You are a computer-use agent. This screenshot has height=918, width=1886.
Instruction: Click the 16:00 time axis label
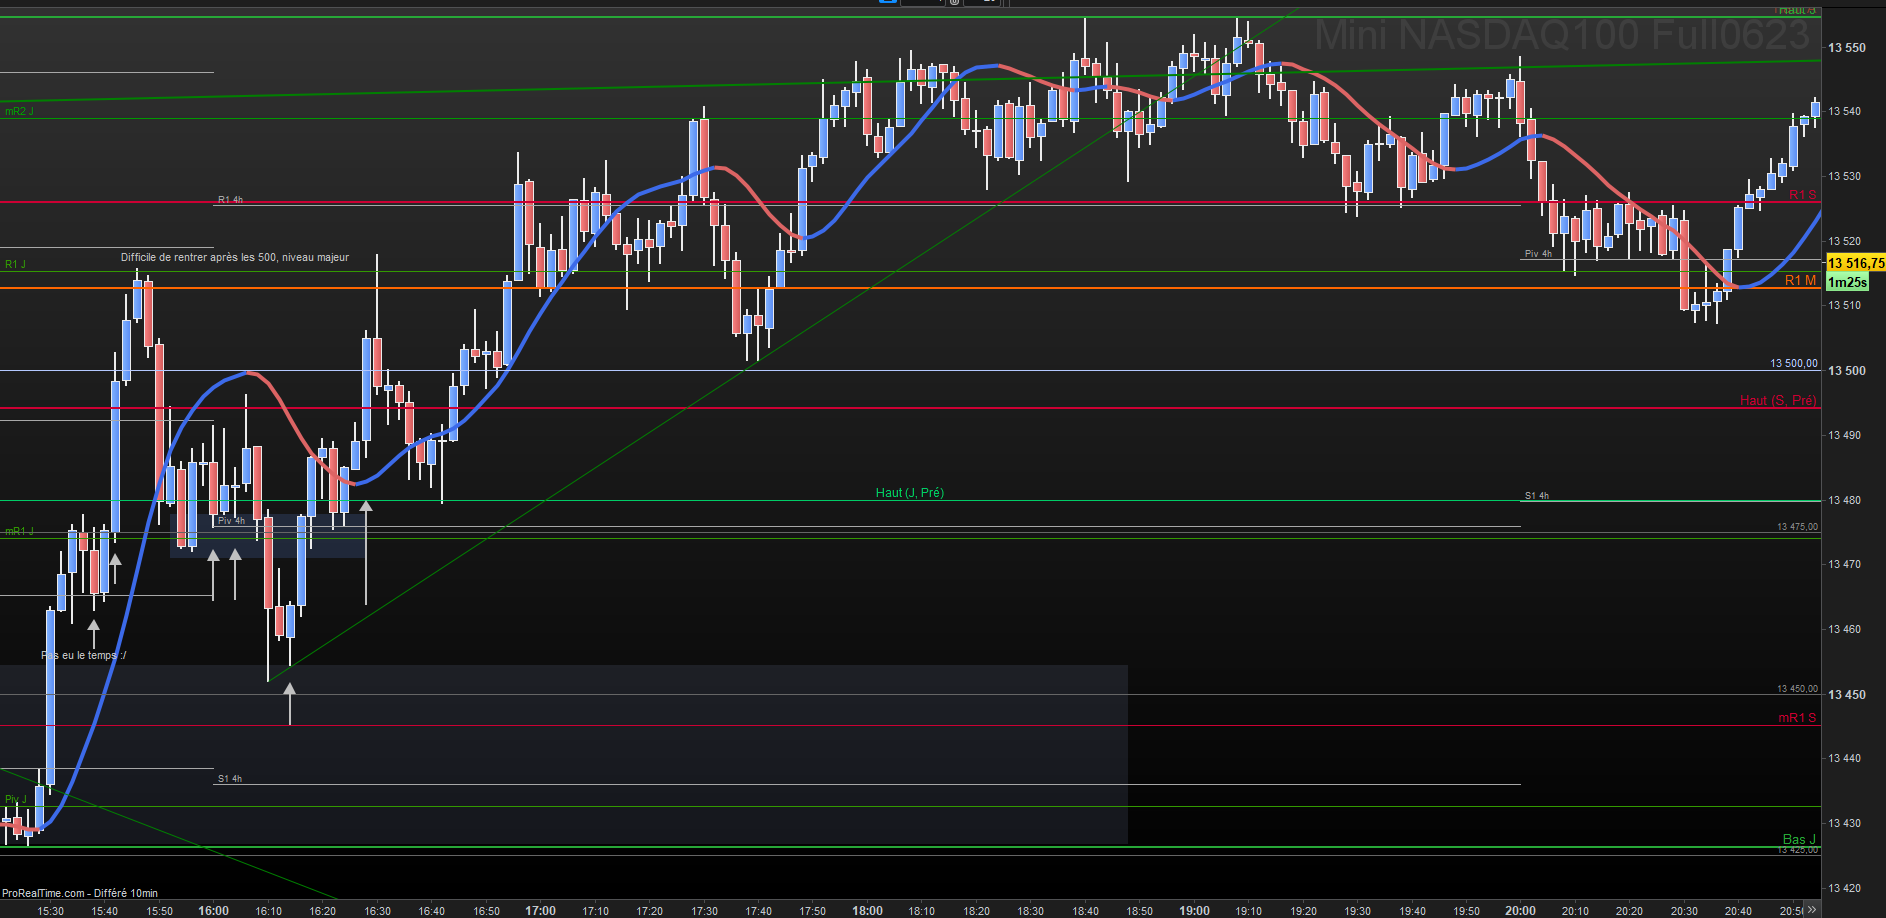(213, 910)
